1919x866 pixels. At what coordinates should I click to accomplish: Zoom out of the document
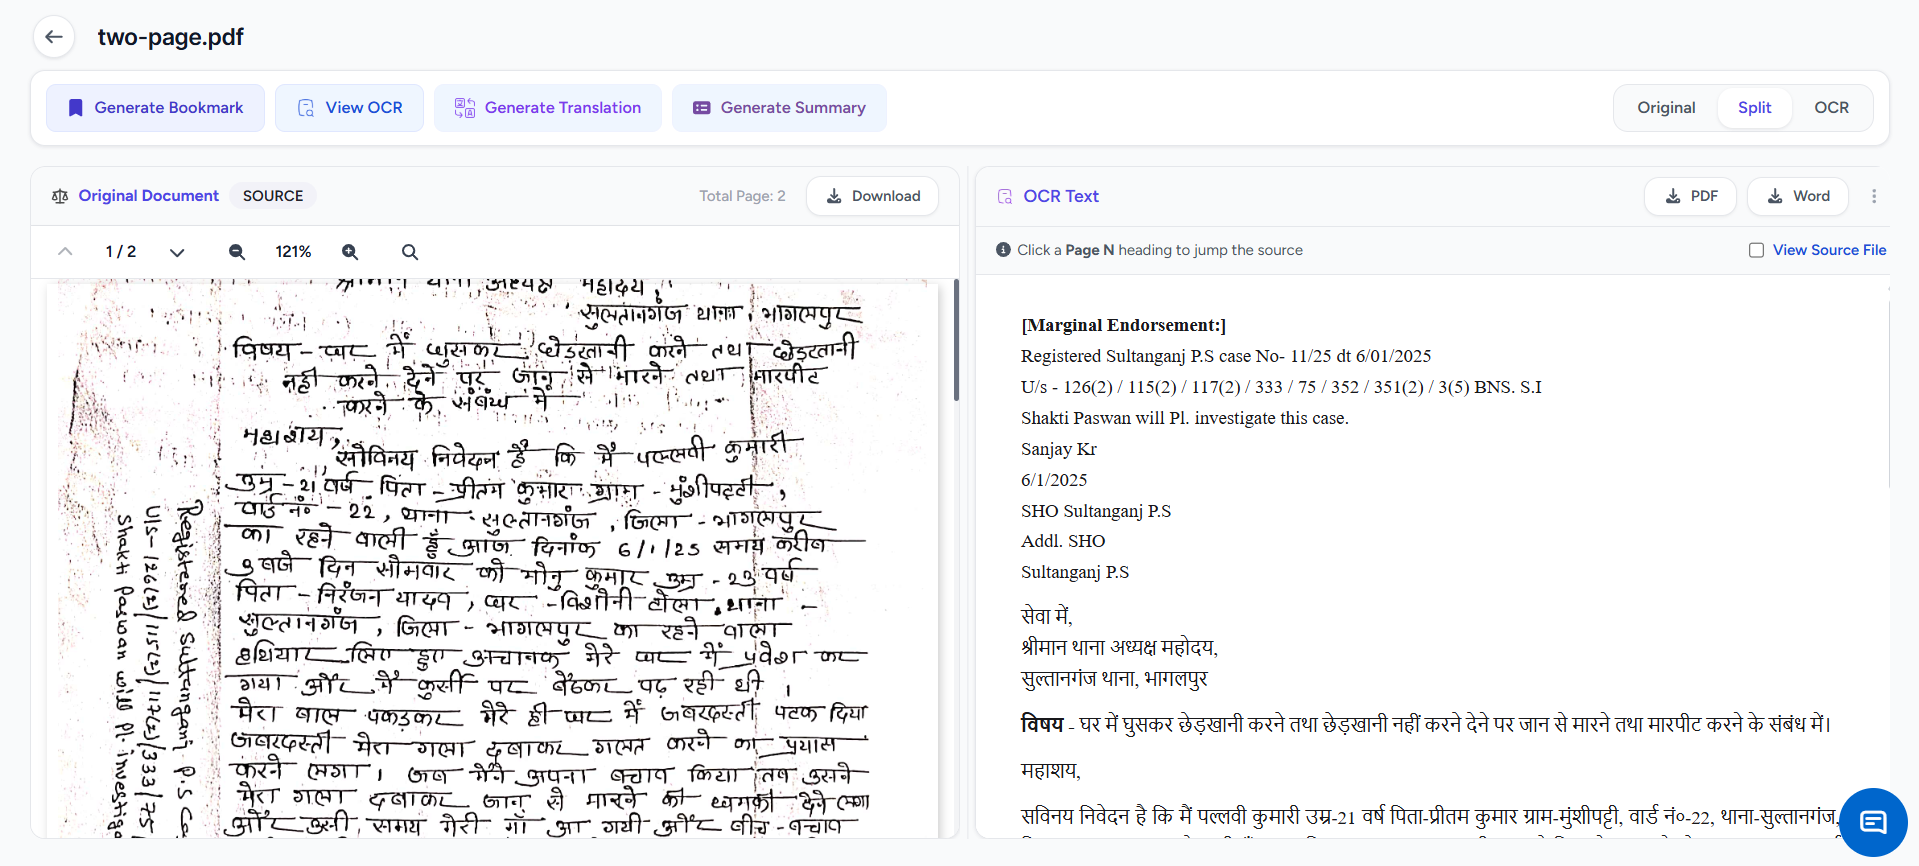tap(237, 252)
